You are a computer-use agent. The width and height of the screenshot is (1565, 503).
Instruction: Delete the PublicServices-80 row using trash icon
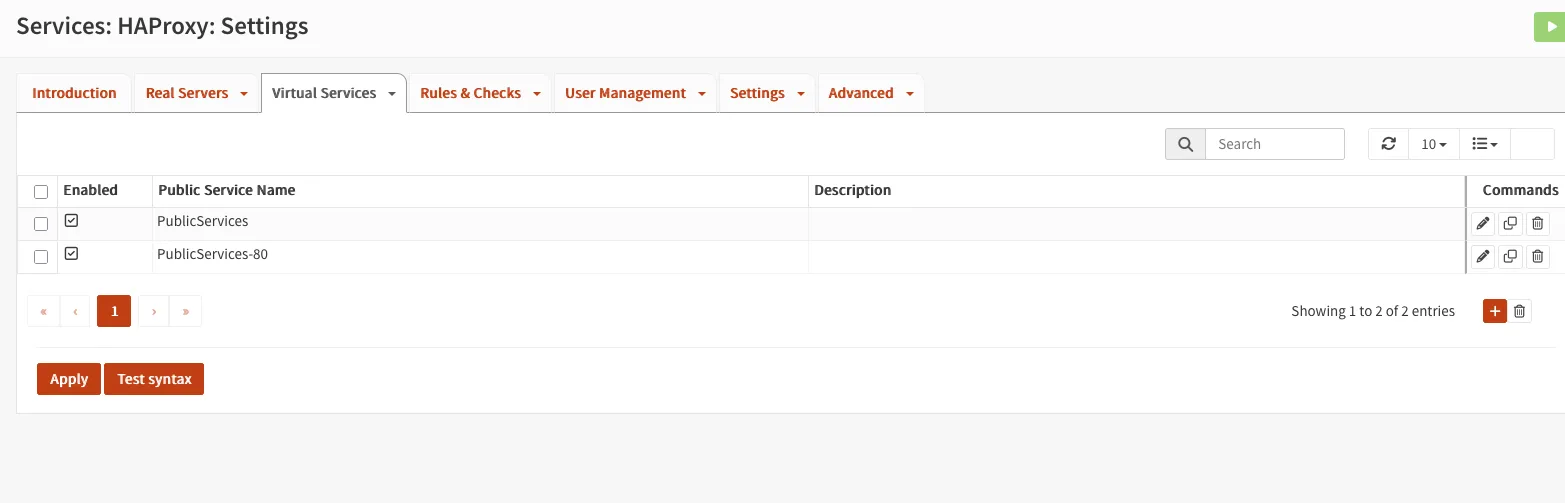coord(1538,257)
